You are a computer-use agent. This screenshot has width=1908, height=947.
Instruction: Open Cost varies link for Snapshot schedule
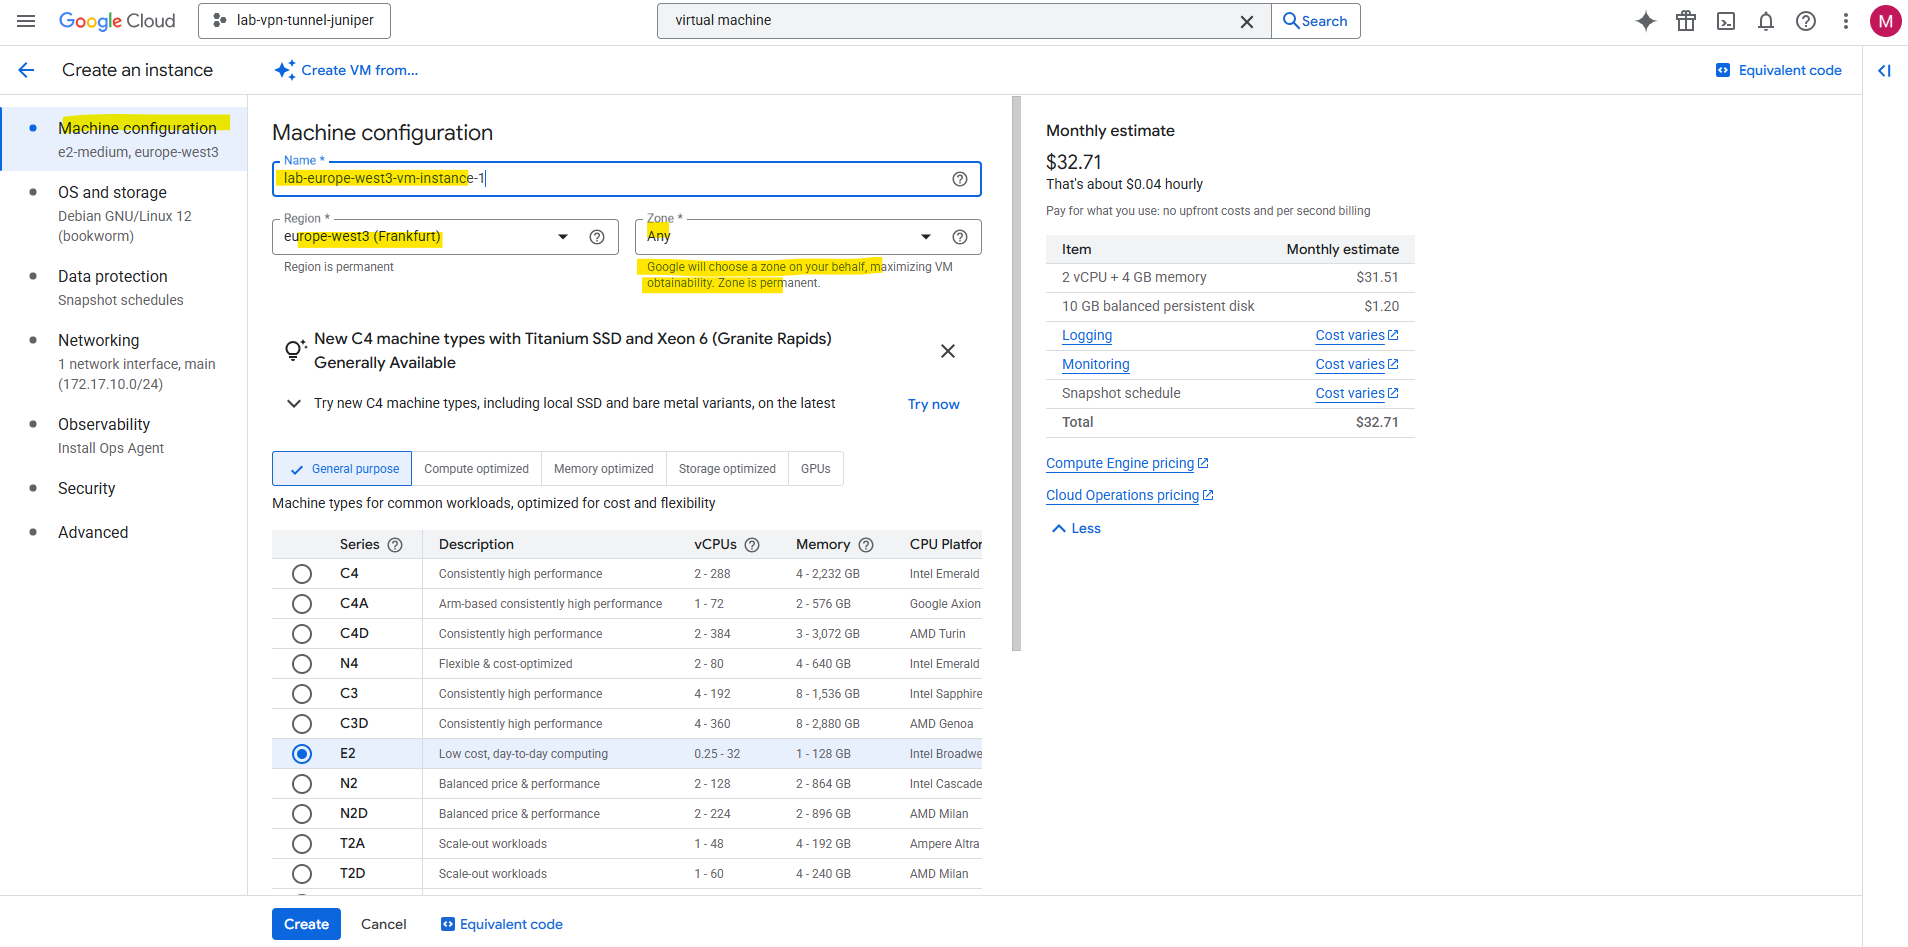click(1357, 394)
